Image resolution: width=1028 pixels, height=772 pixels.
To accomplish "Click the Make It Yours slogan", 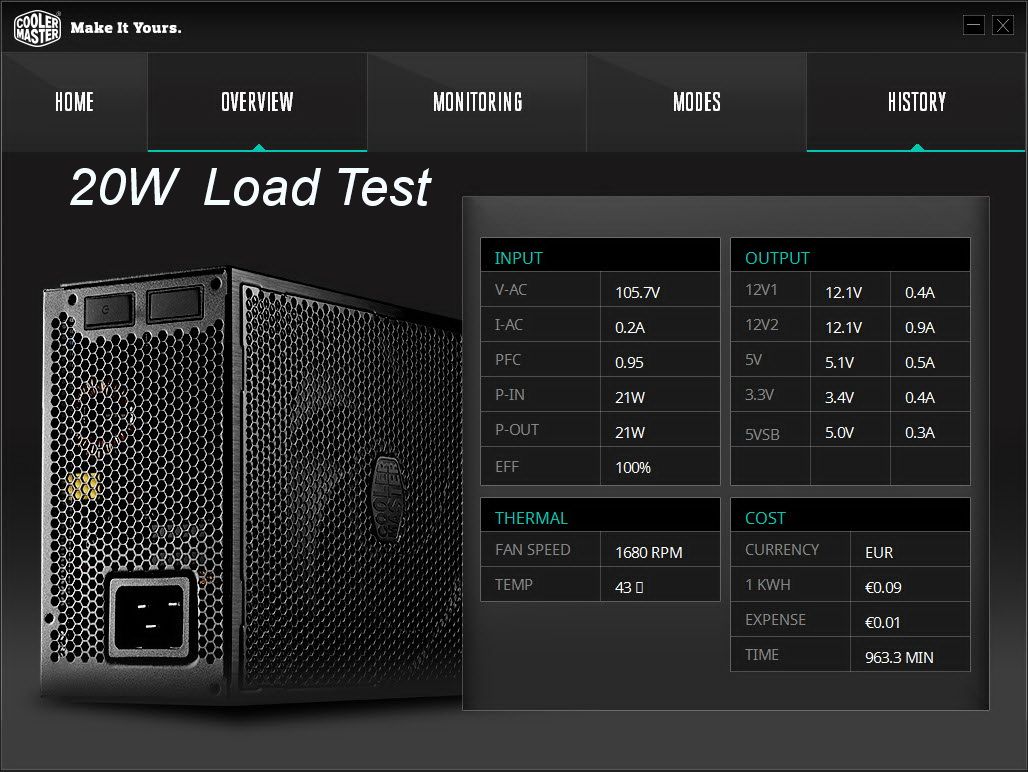I will click(x=126, y=28).
